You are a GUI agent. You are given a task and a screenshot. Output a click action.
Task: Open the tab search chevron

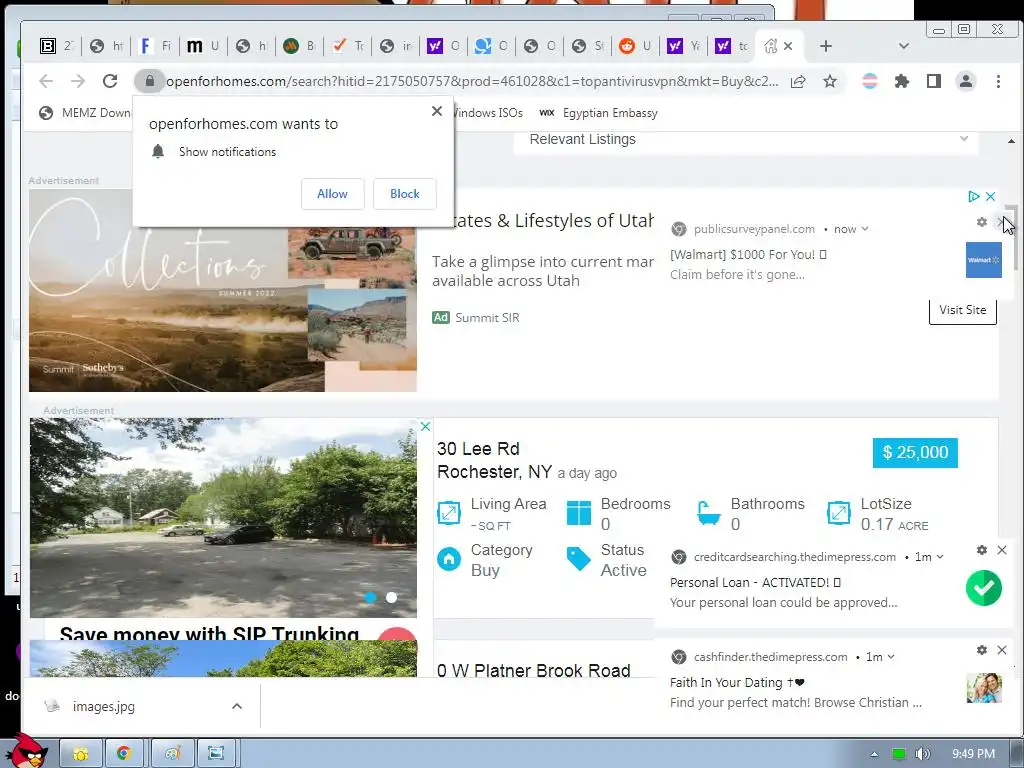coord(904,46)
